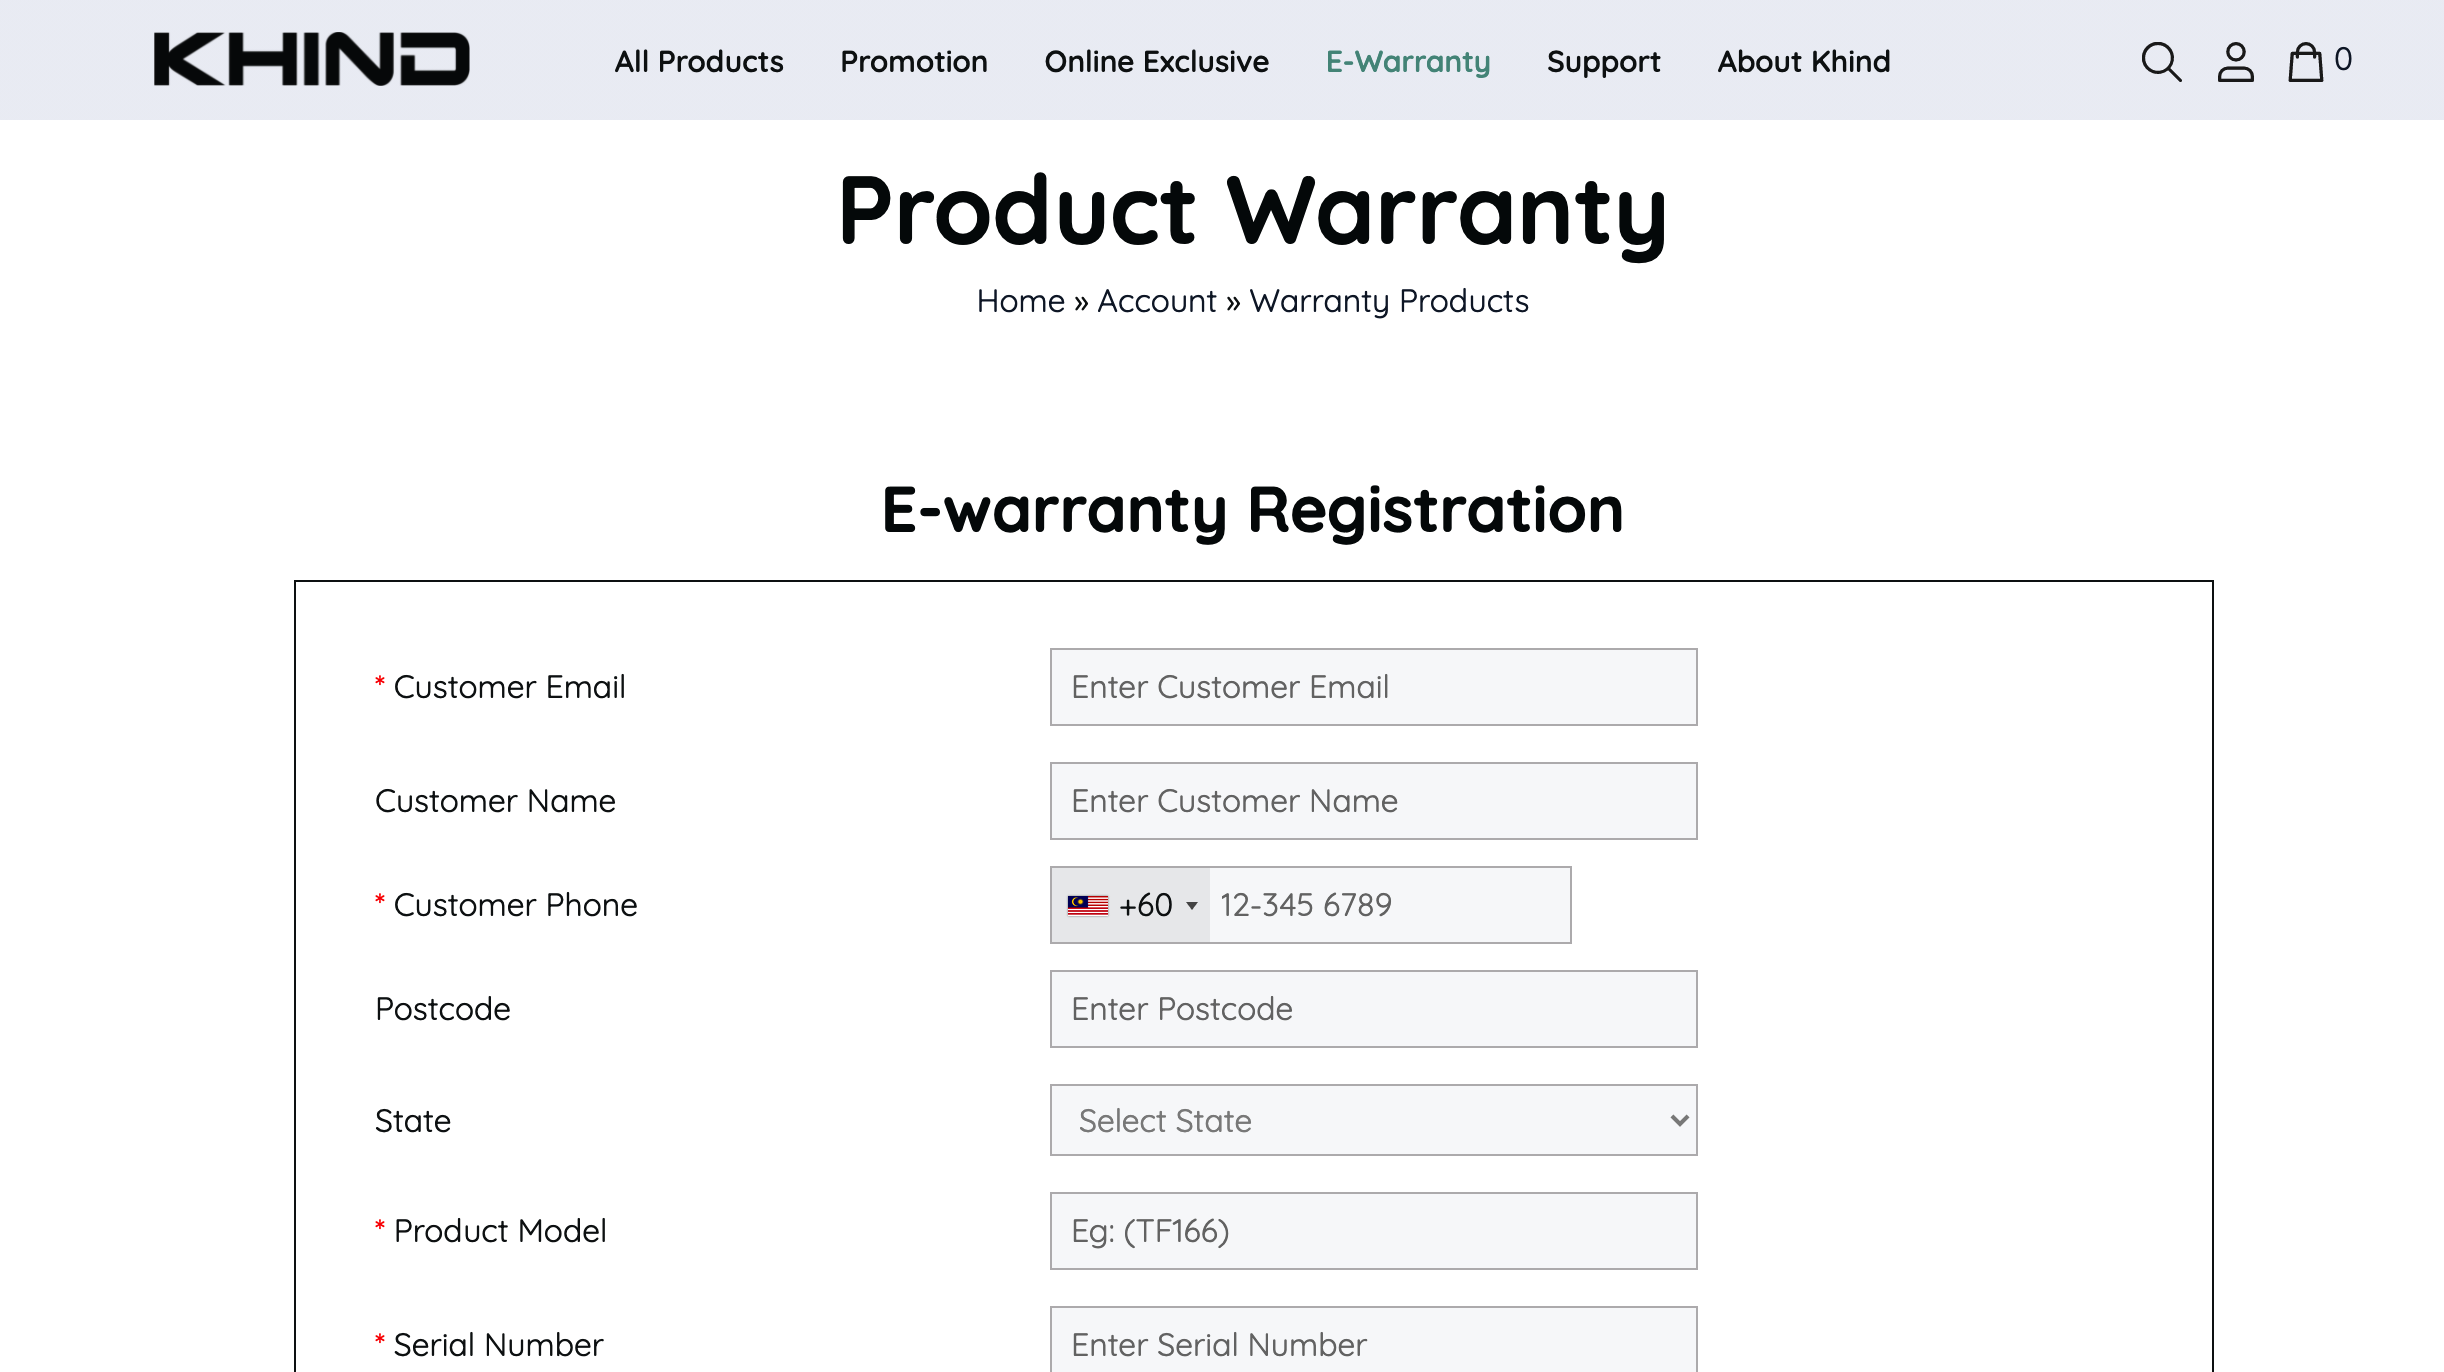This screenshot has width=2444, height=1372.
Task: Click the KHIND logo
Action: coord(312,60)
